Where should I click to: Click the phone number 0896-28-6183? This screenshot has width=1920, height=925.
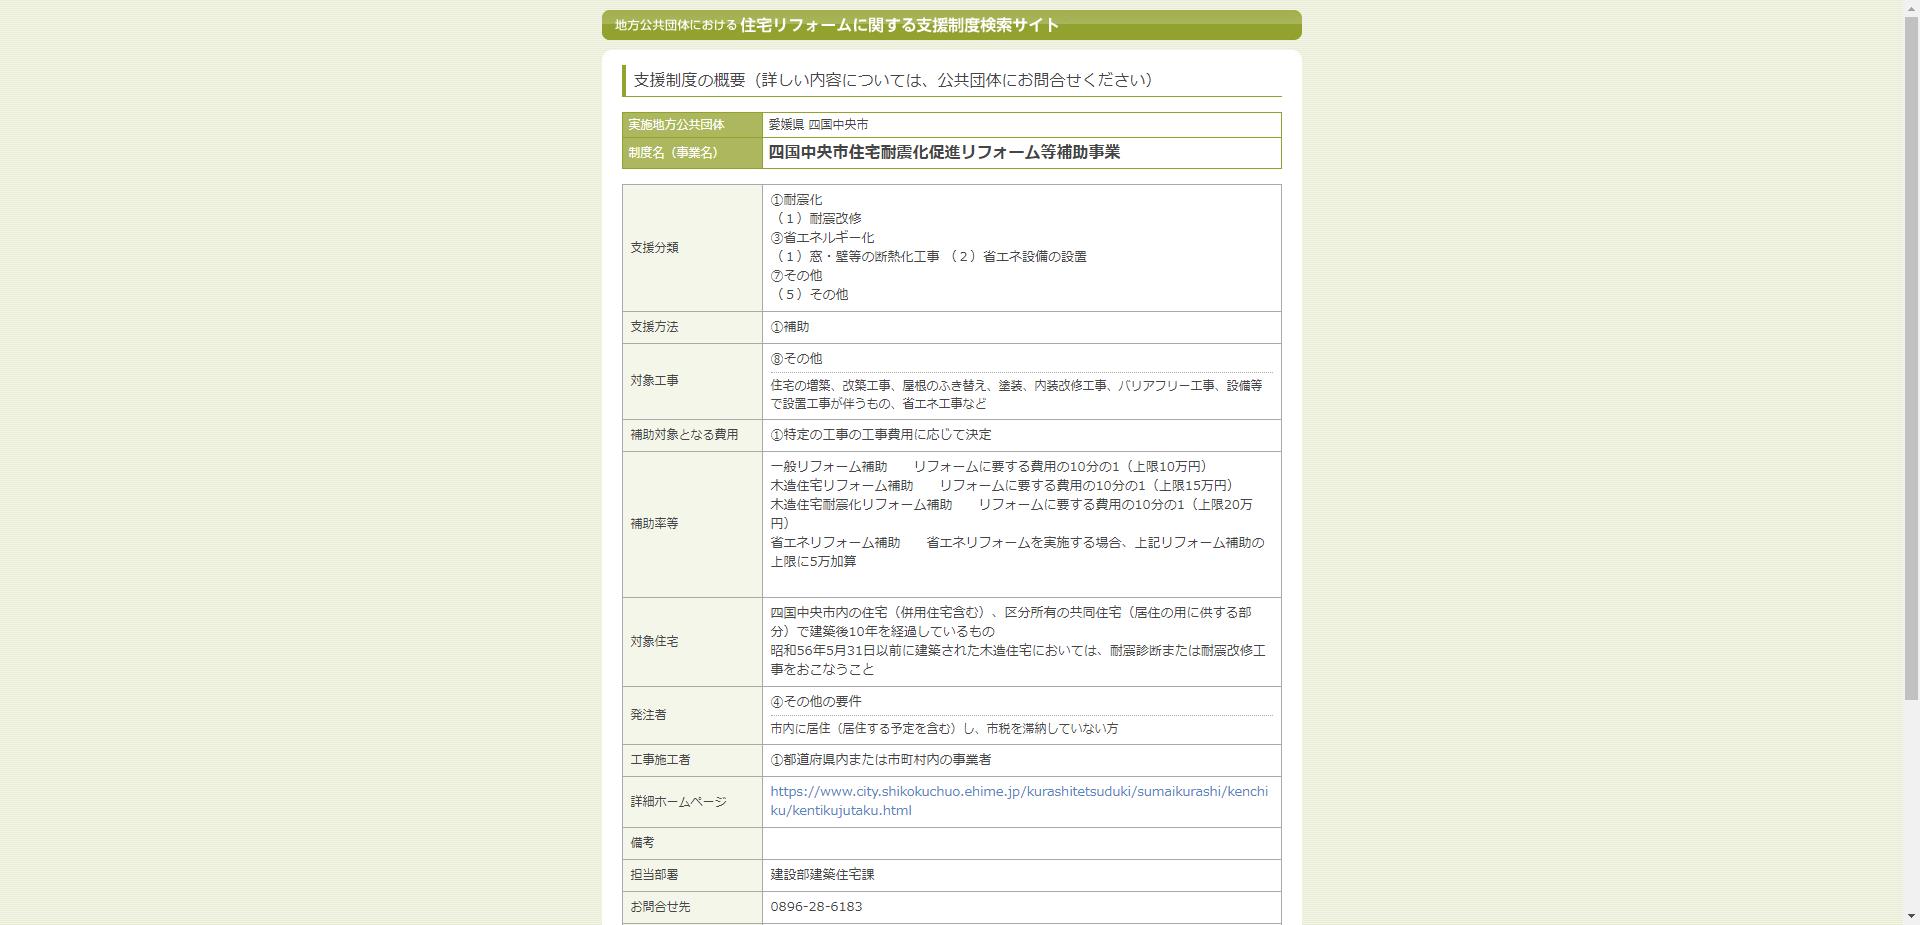pos(815,907)
